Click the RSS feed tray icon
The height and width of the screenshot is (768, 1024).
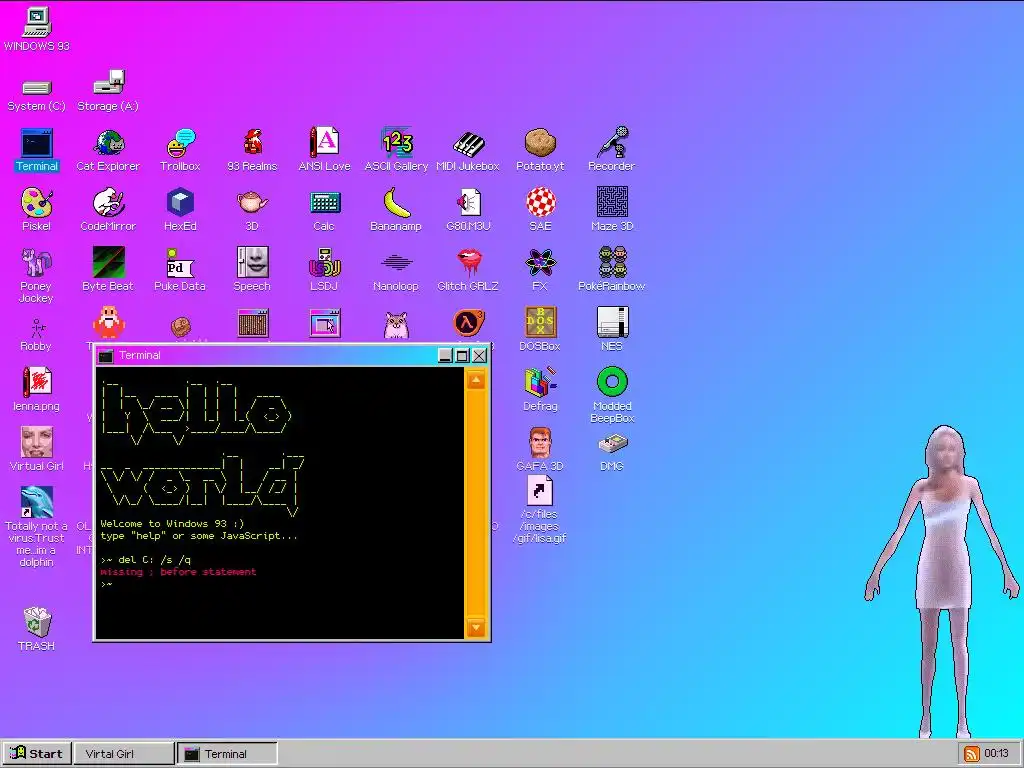(x=971, y=754)
